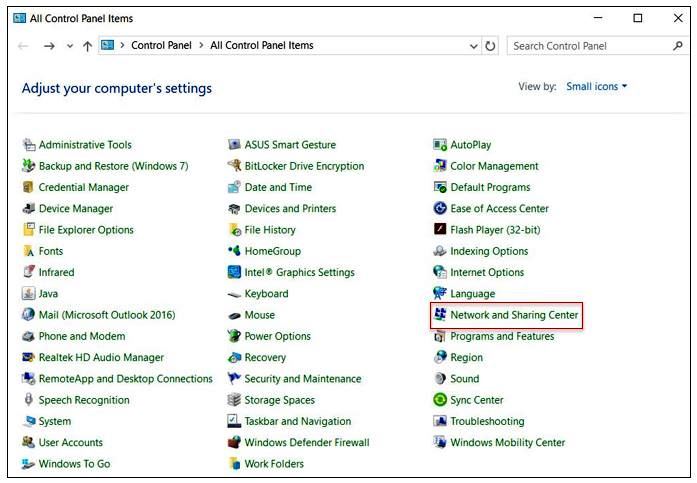Open the User Accounts link
Screen dimensions: 697x483
coord(71,442)
